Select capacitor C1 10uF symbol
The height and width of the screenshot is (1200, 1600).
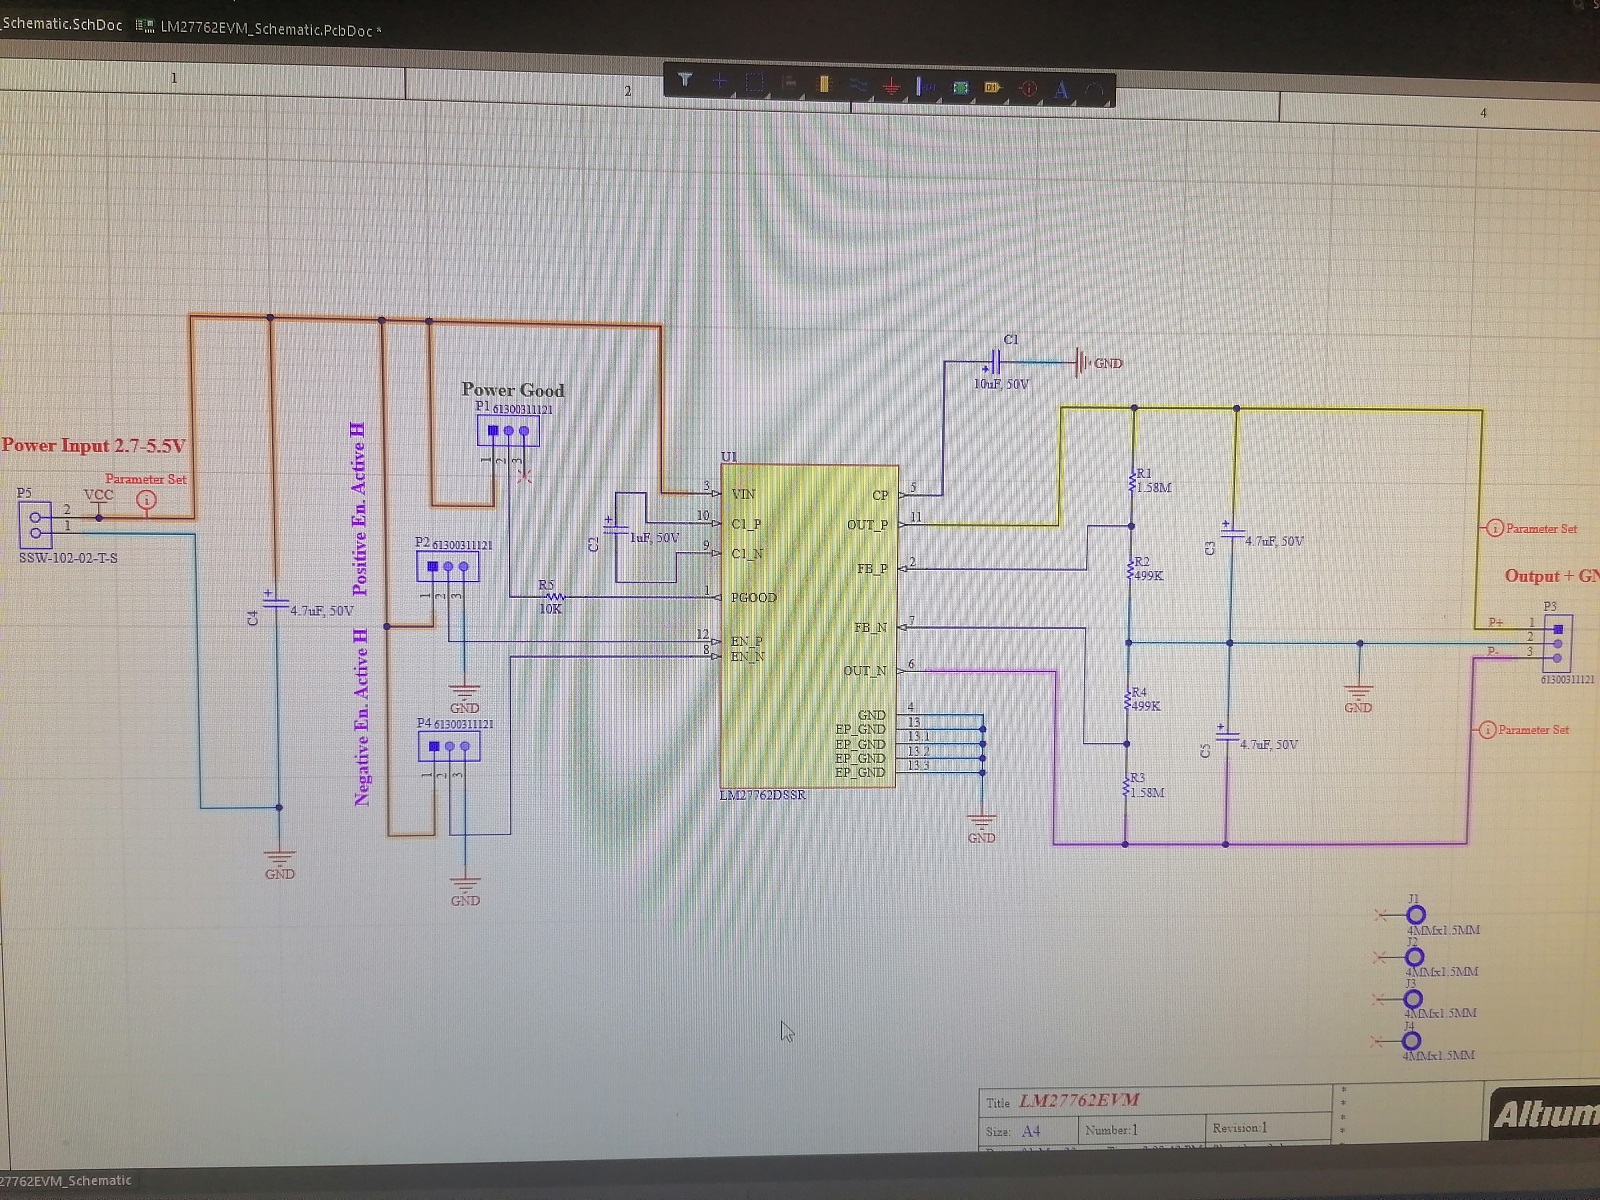(996, 362)
